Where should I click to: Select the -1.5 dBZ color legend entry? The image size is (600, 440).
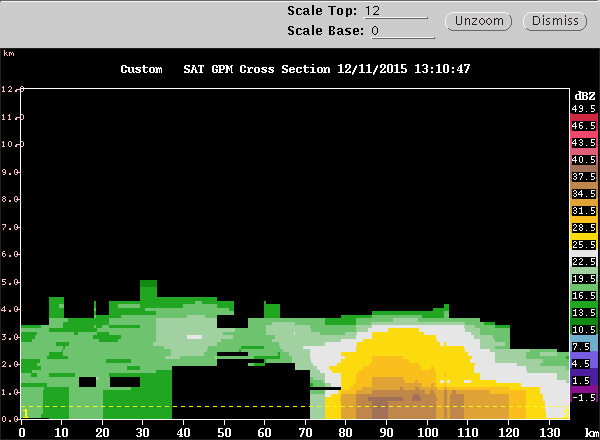584,398
